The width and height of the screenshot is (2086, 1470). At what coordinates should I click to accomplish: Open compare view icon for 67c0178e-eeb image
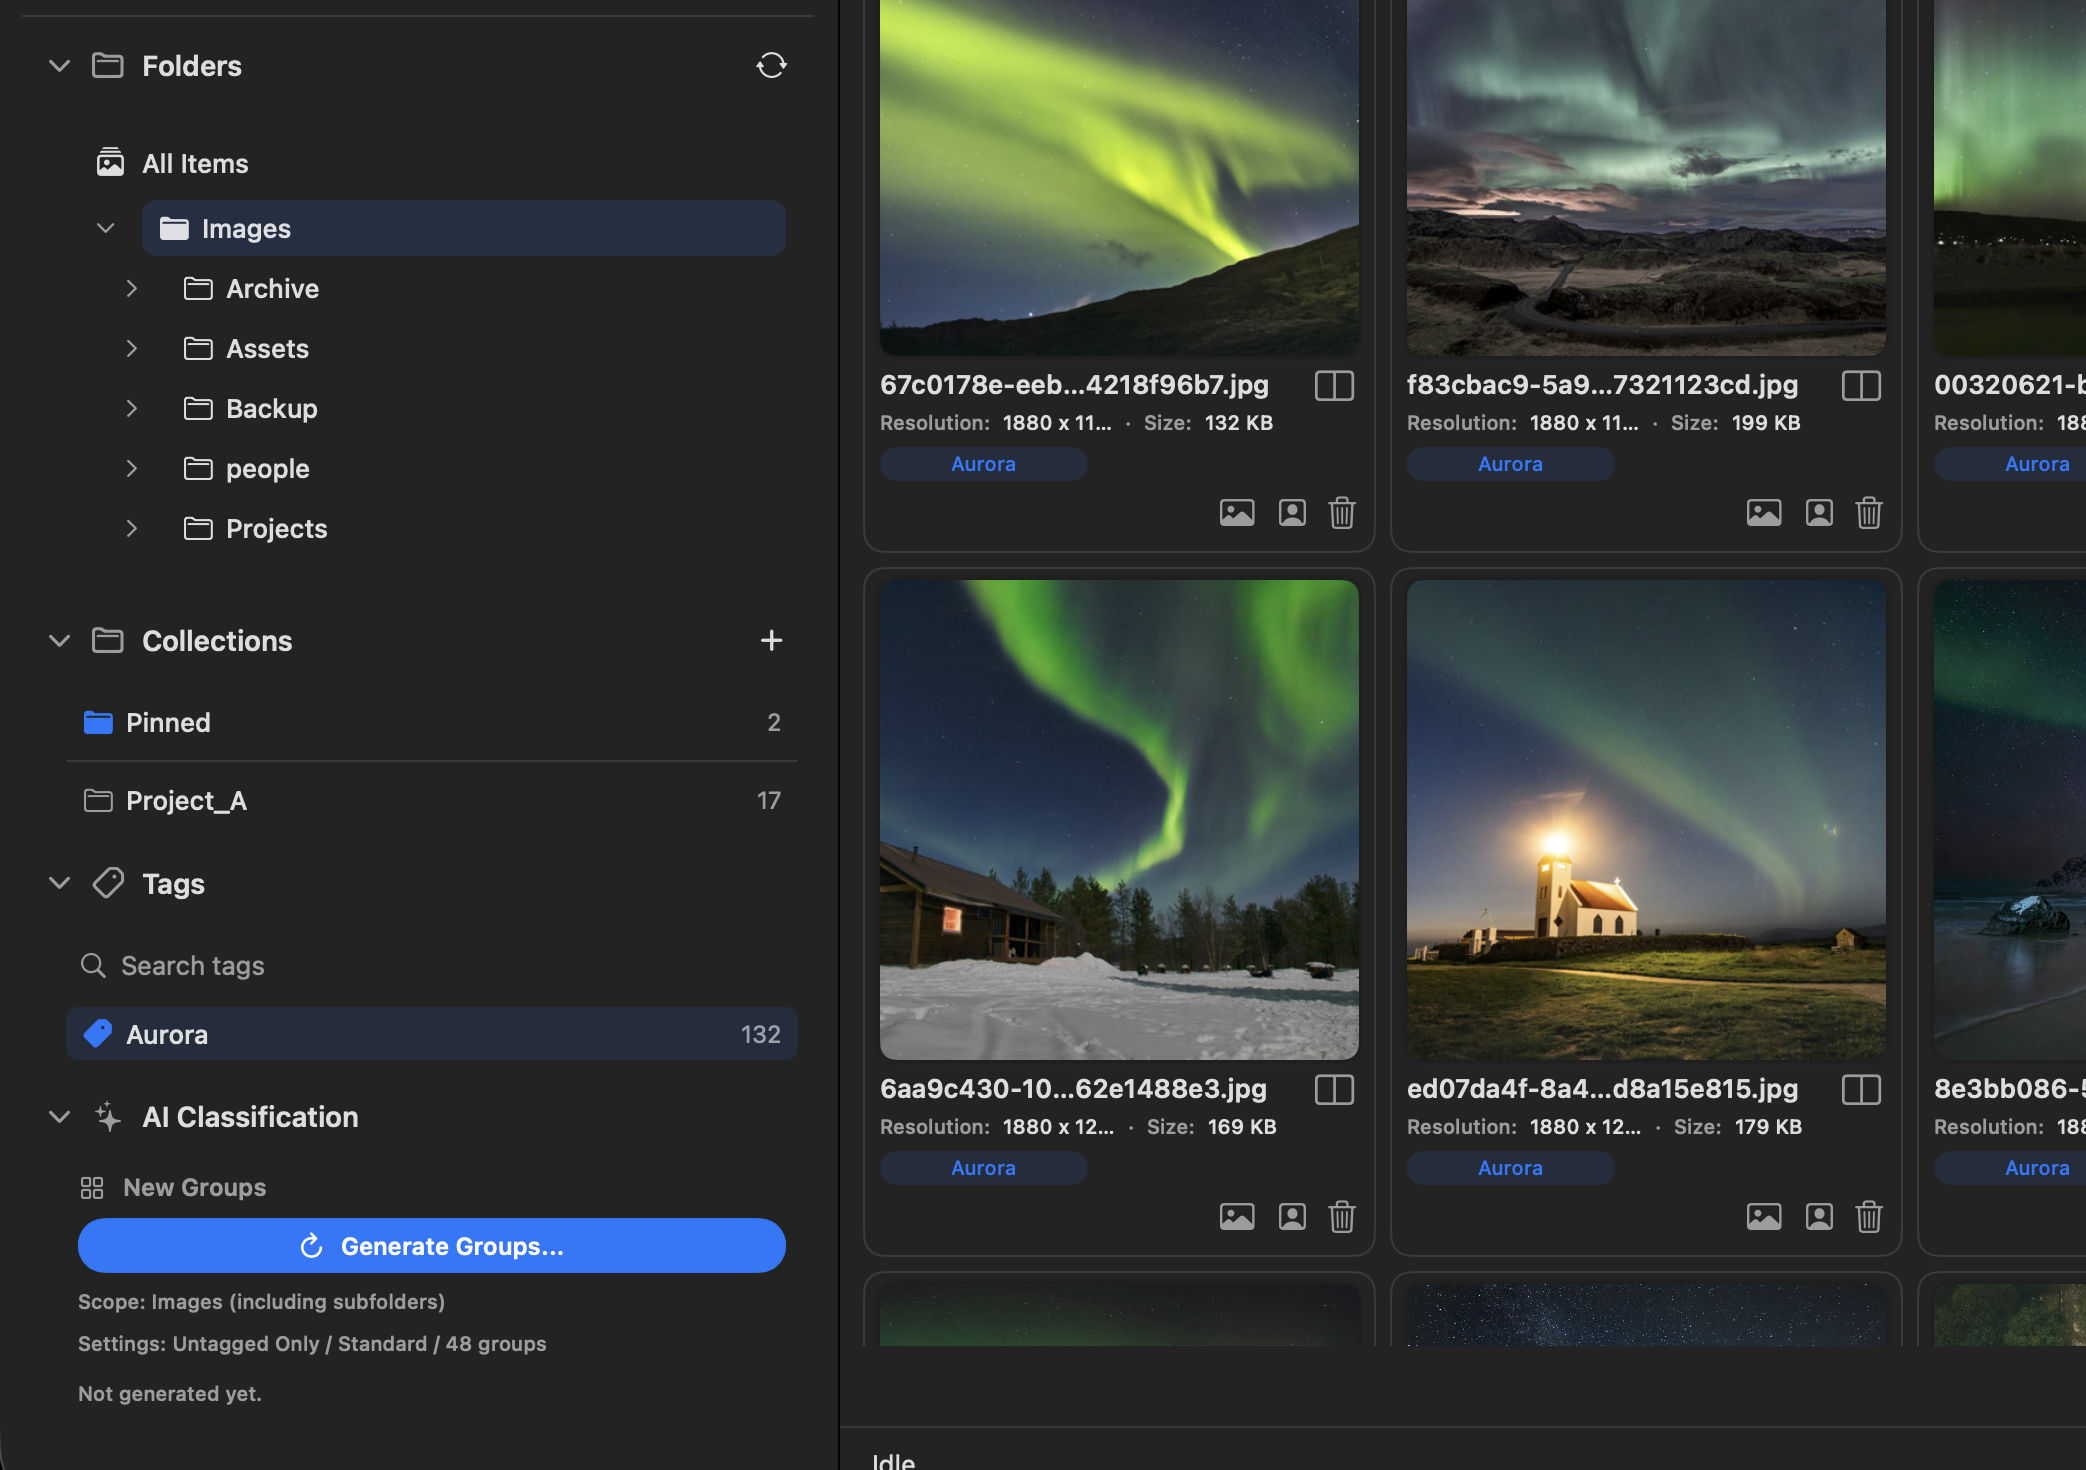(1334, 386)
